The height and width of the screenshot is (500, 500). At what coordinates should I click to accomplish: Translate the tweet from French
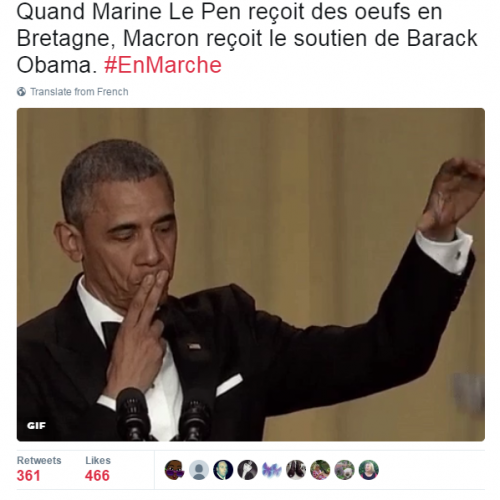point(79,92)
